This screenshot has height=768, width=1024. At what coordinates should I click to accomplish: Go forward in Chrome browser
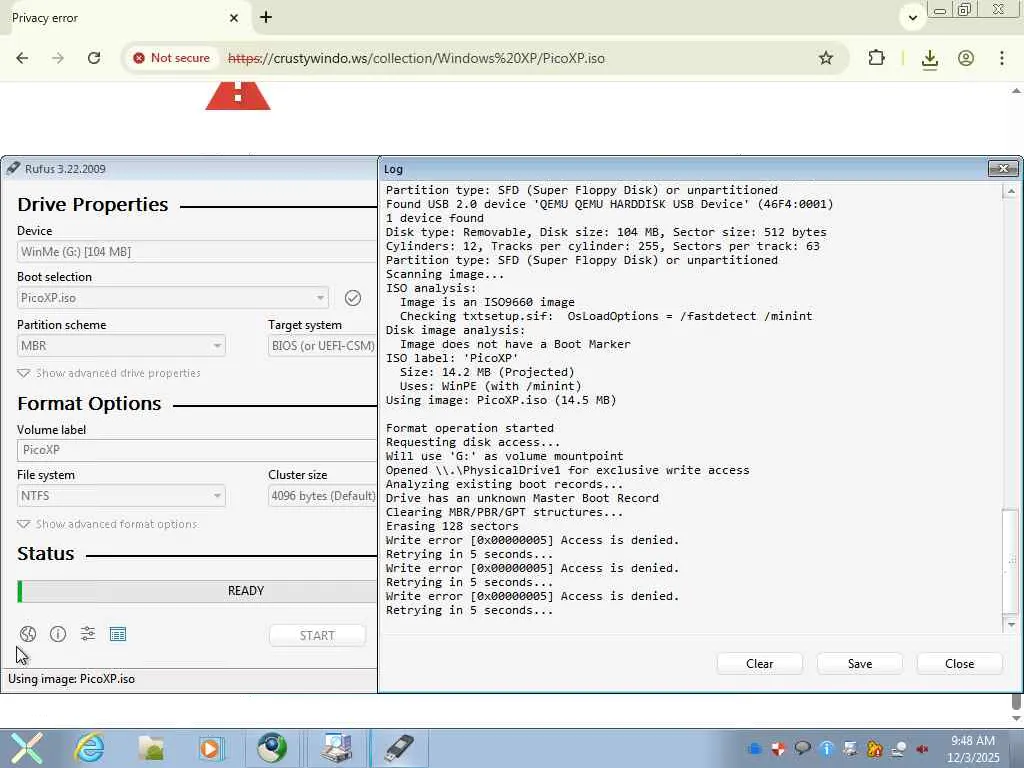tap(58, 58)
